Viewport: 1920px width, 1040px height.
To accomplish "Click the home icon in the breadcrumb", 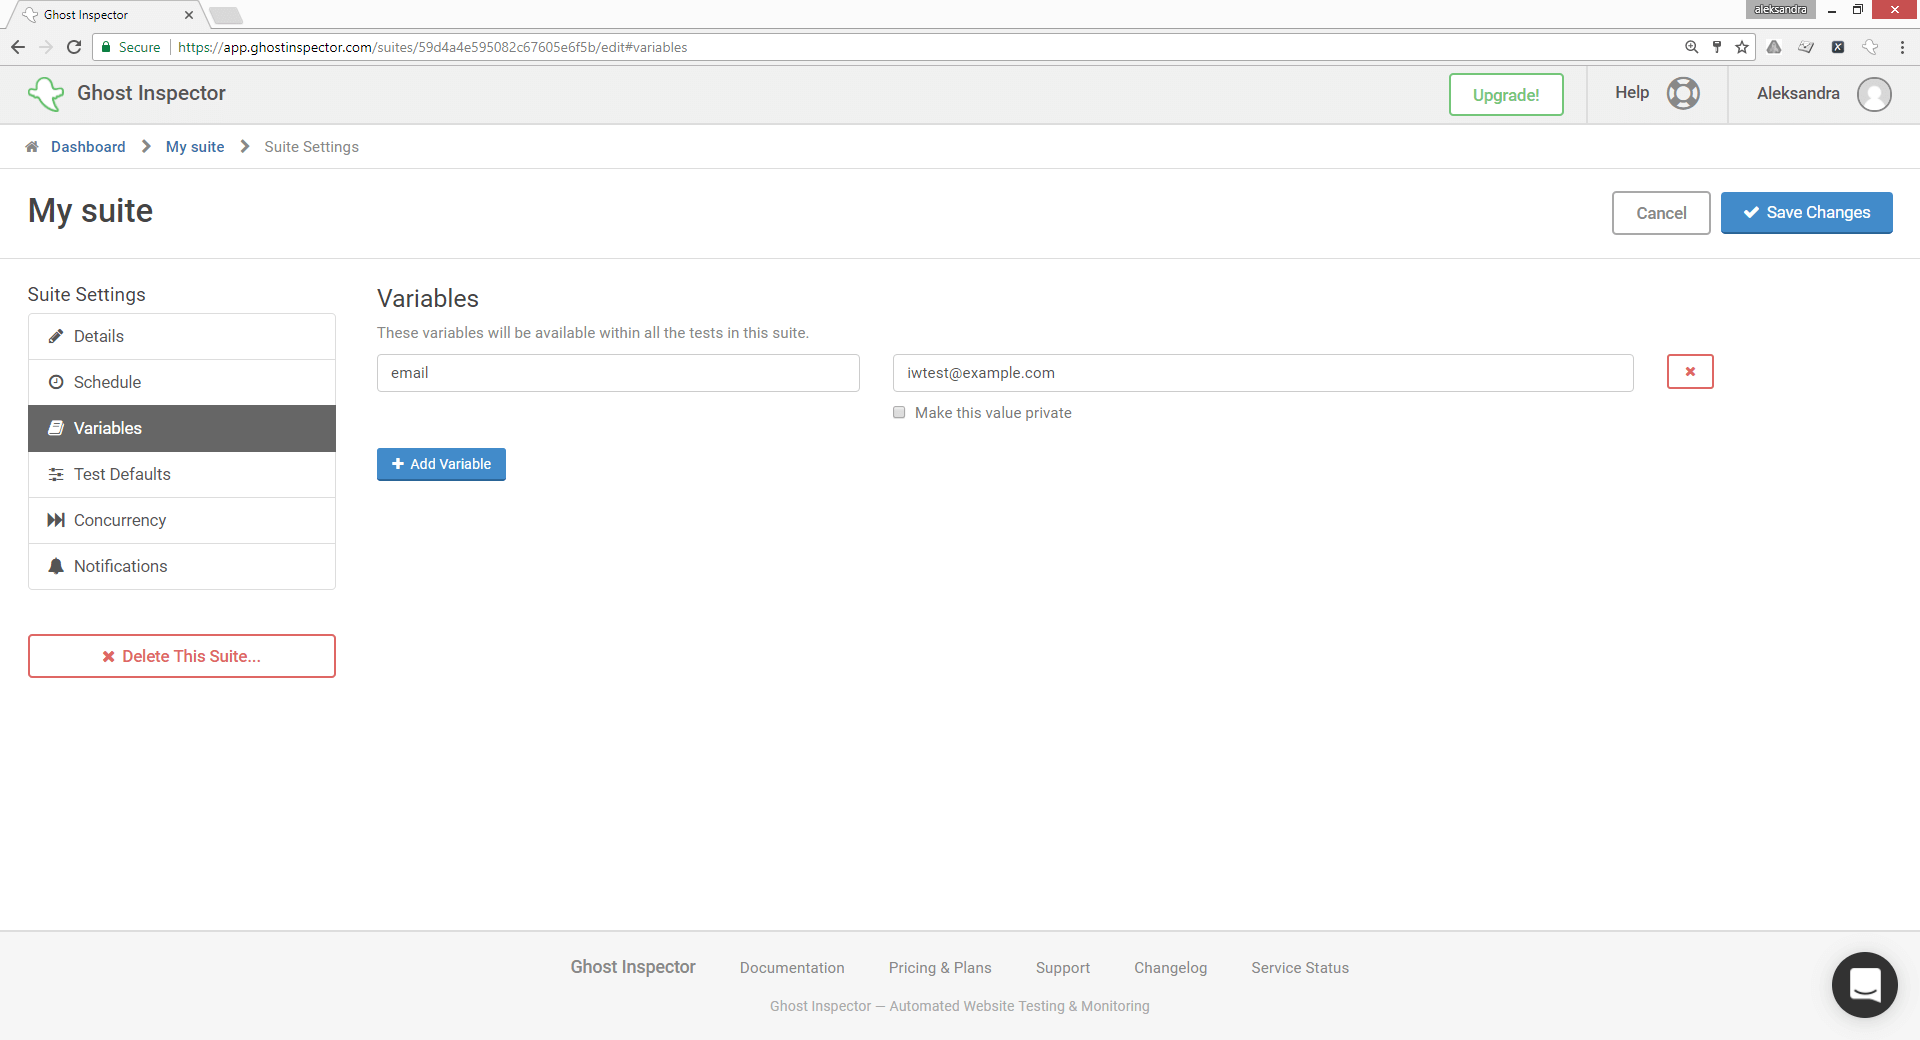I will click(32, 147).
